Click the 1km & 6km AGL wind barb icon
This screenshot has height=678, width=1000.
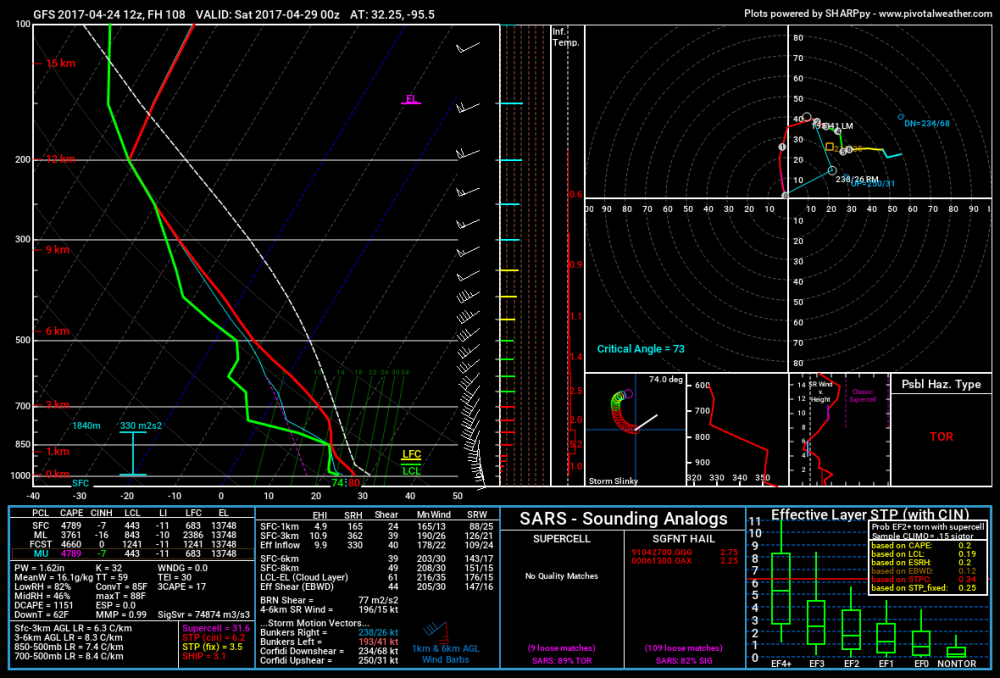point(436,630)
